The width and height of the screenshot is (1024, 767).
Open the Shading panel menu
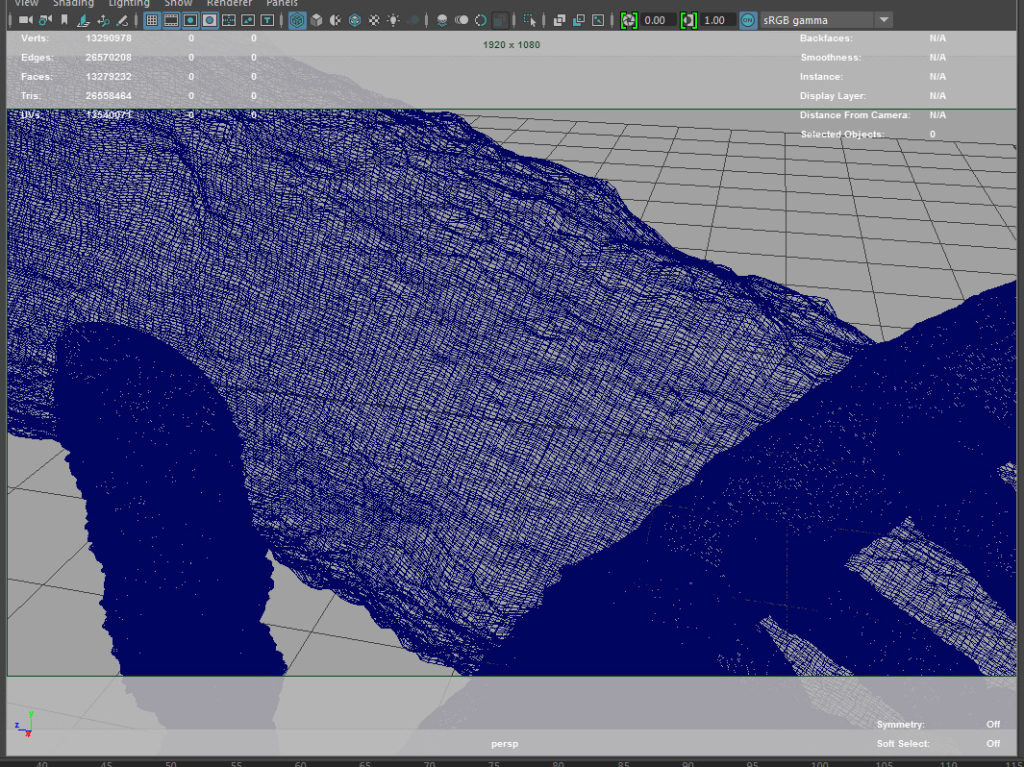(x=73, y=3)
